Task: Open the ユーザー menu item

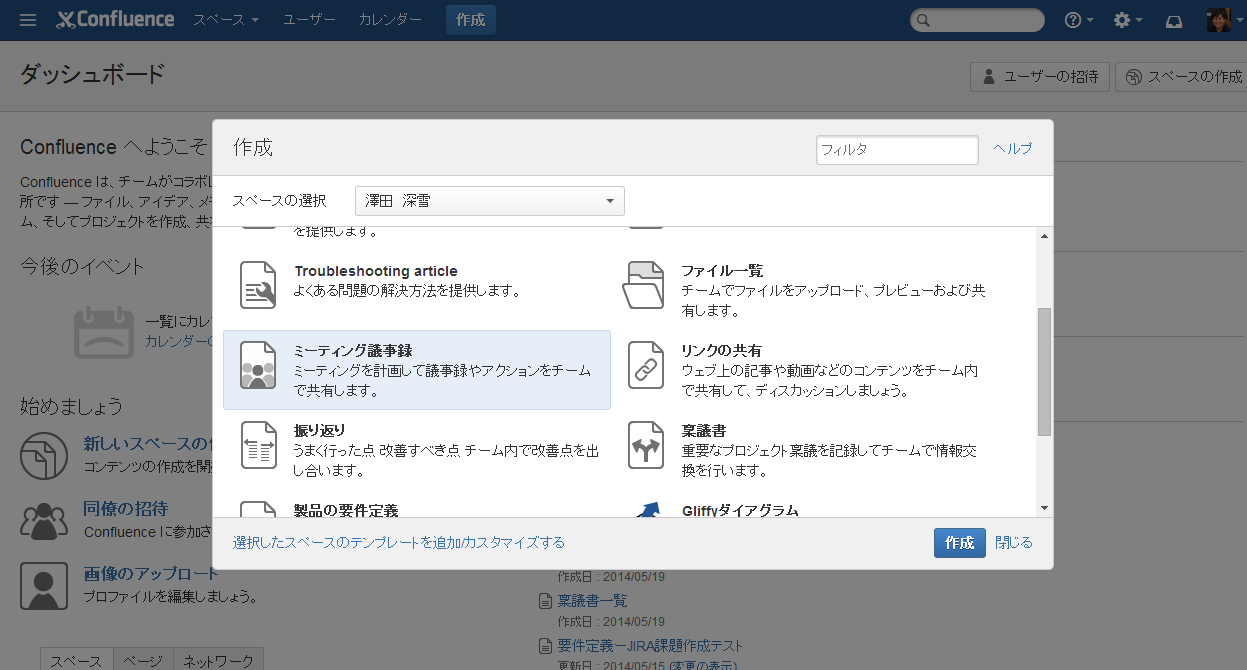Action: tap(309, 20)
